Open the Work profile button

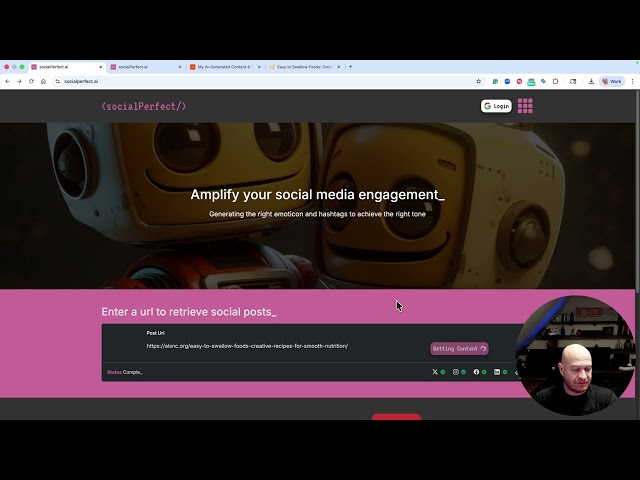pos(612,81)
